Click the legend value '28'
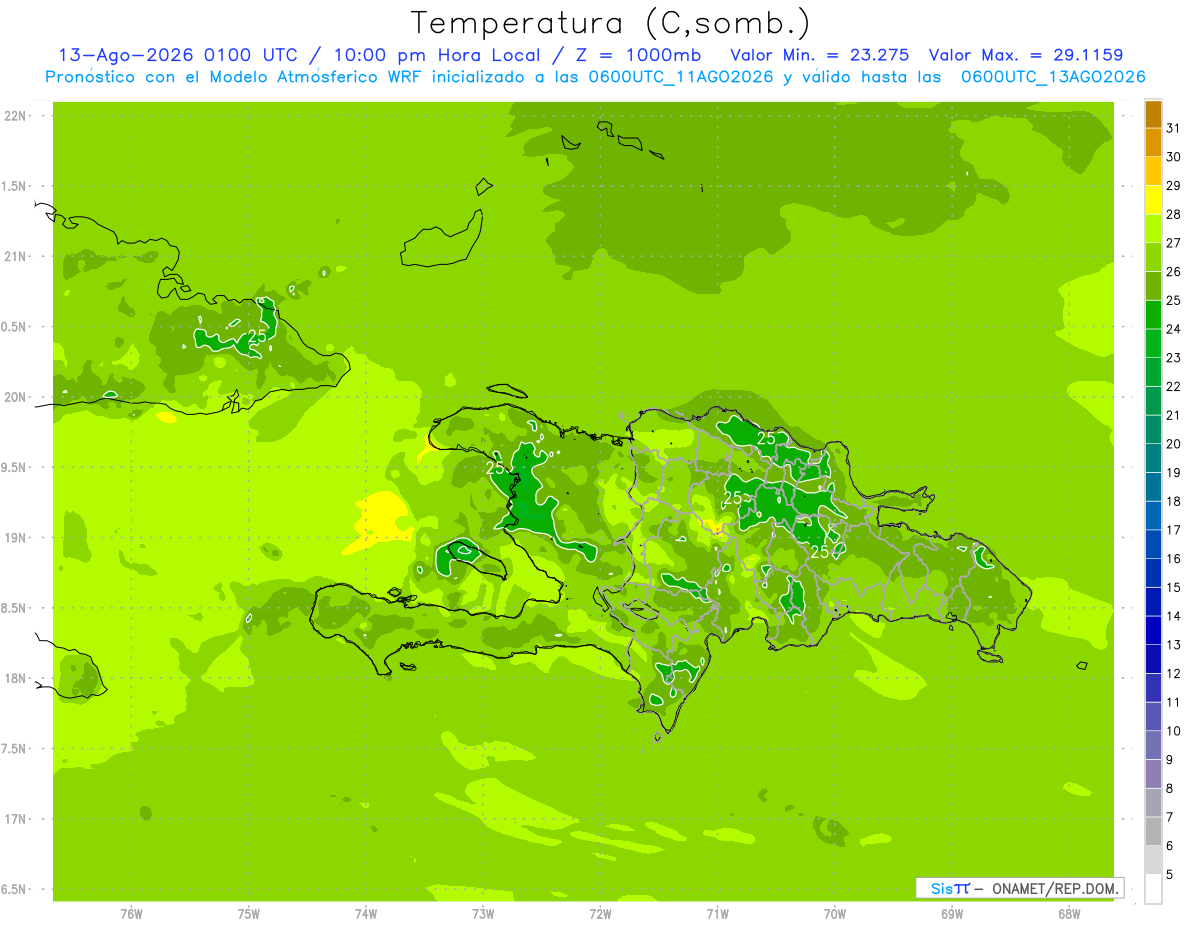Image resolution: width=1200 pixels, height=927 pixels. point(1173,214)
